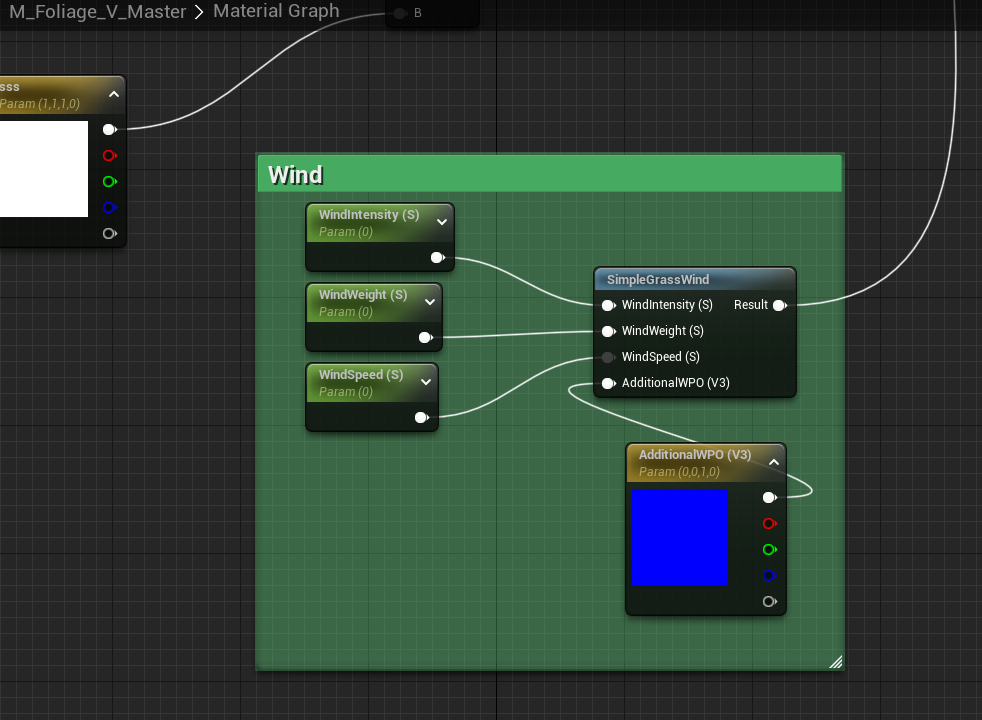Click the green channel output pin of AdditionalWPO node
This screenshot has width=982, height=720.
pos(769,549)
